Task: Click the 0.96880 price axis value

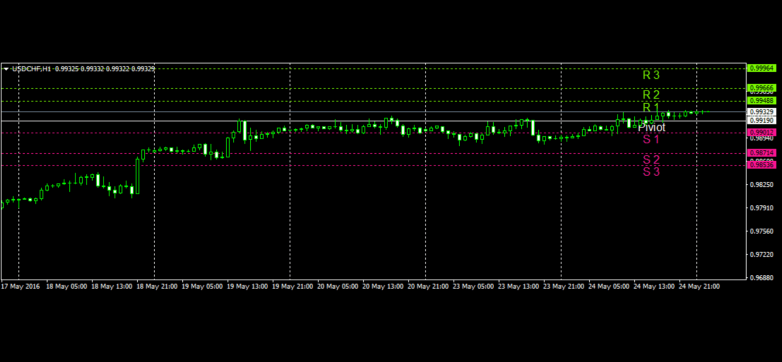Action: pos(763,277)
